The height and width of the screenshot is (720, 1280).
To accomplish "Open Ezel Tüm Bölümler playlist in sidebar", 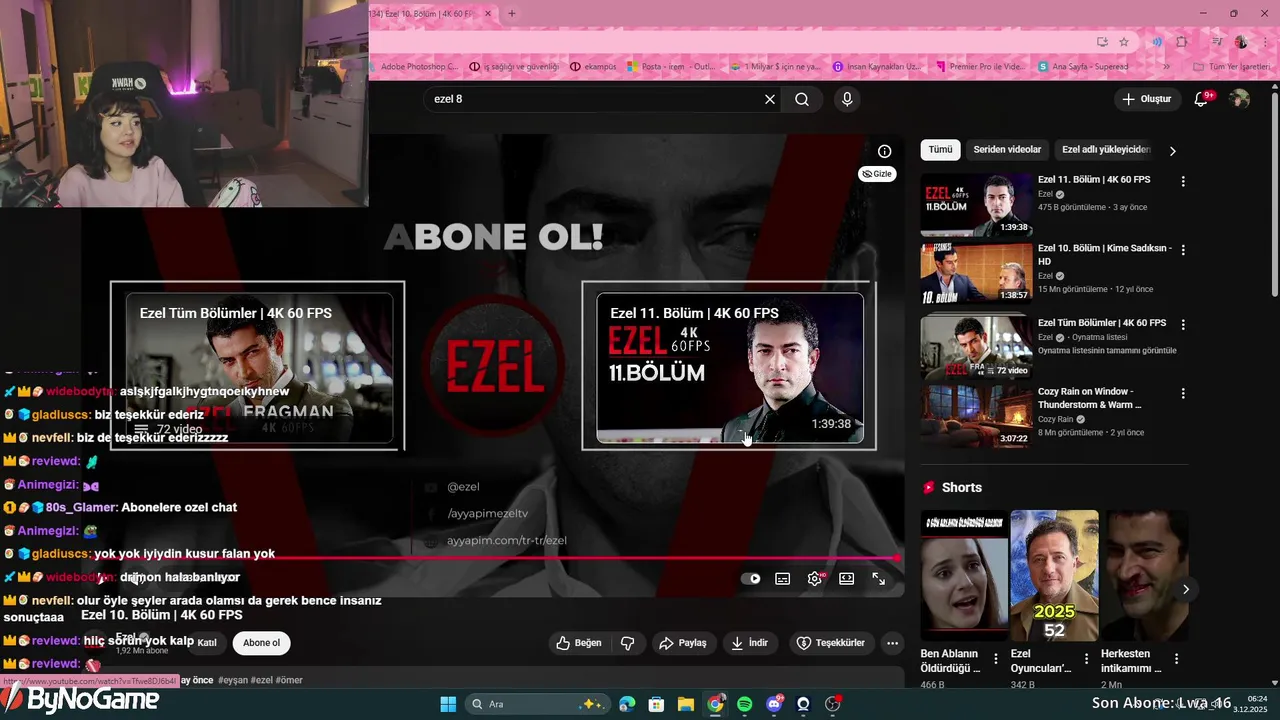I will (x=976, y=348).
